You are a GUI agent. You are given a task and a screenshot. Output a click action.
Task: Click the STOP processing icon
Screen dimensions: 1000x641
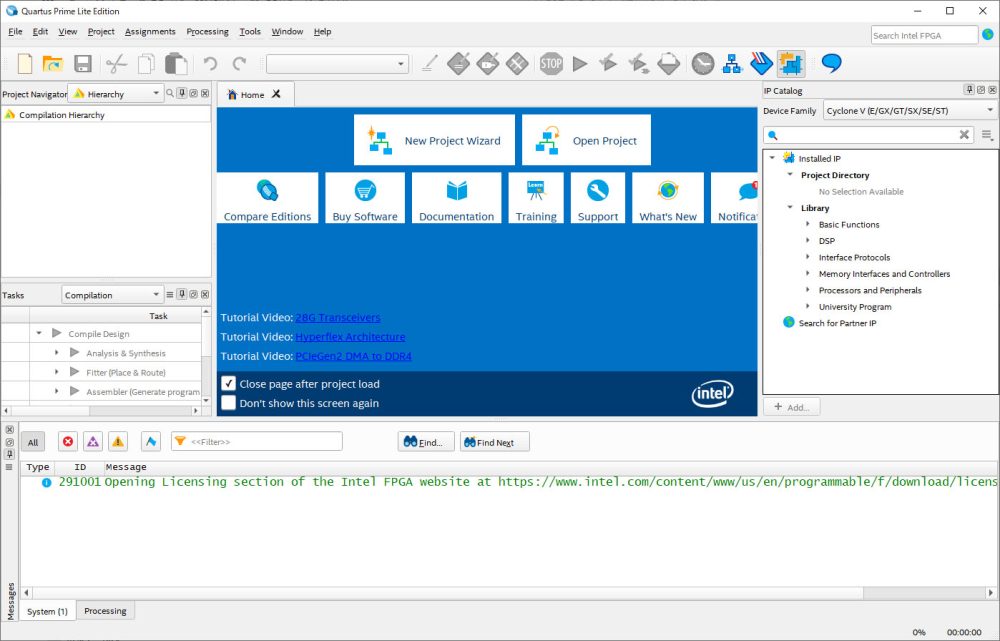551,64
